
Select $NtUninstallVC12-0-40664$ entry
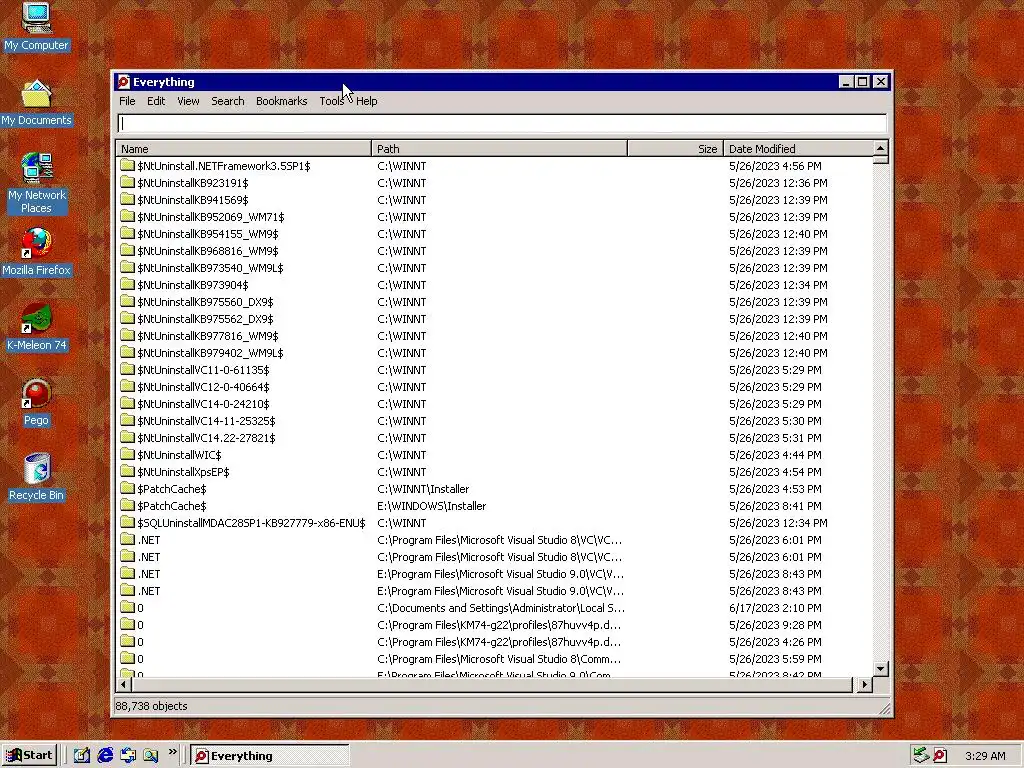point(203,387)
